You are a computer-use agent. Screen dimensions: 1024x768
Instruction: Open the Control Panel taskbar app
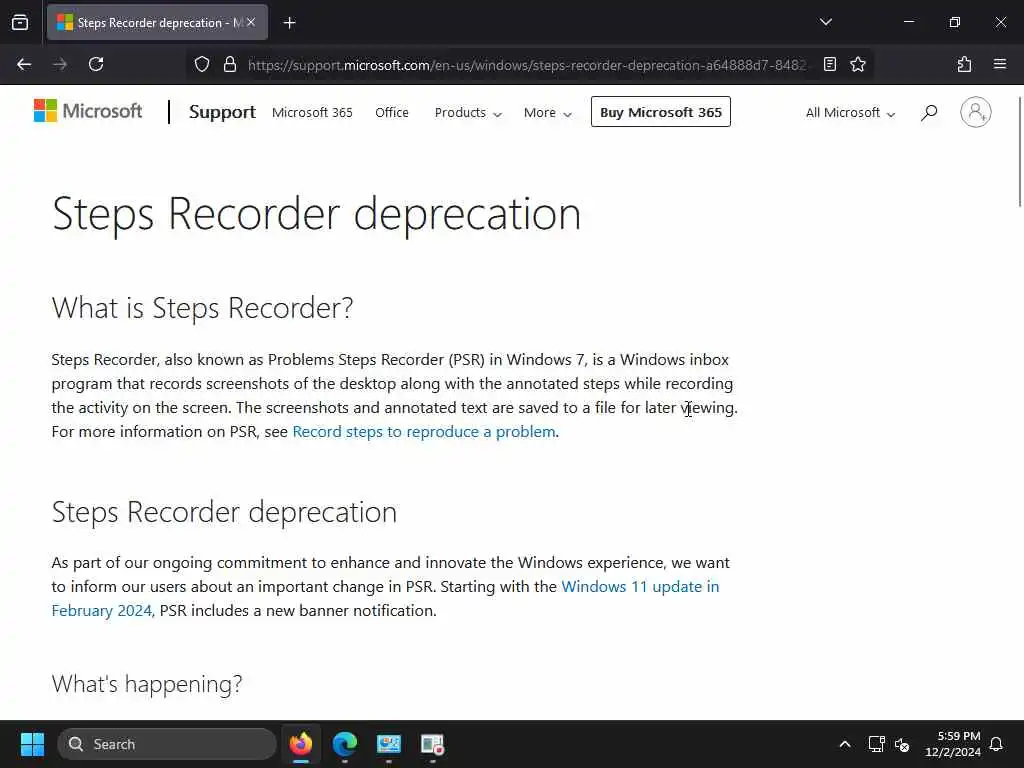point(389,744)
